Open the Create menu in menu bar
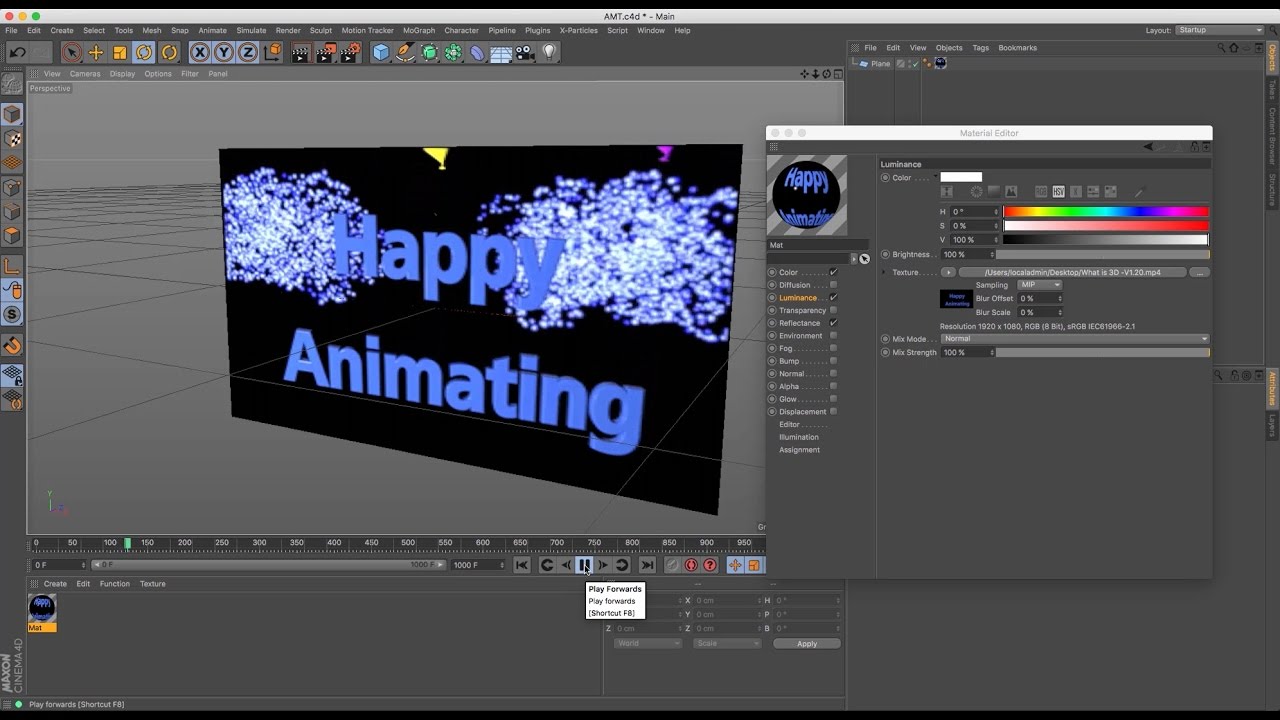 pyautogui.click(x=62, y=30)
